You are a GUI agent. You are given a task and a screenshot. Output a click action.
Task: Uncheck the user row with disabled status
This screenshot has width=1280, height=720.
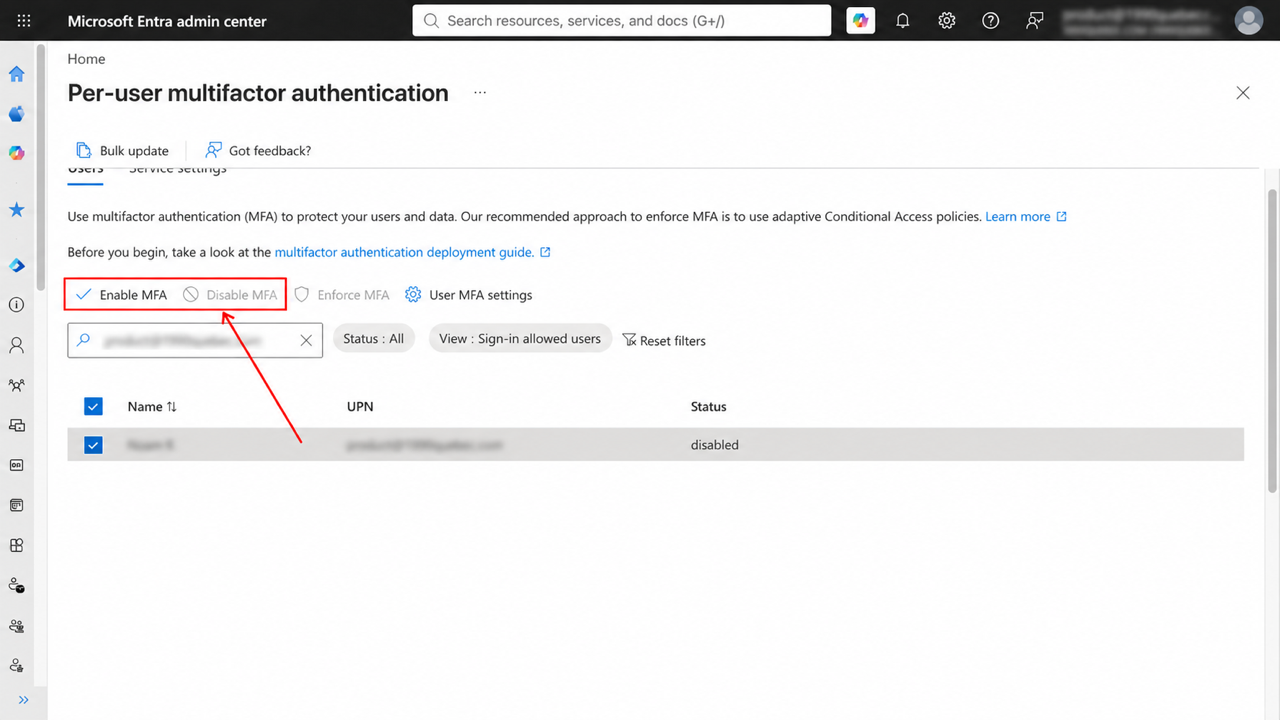pos(93,445)
